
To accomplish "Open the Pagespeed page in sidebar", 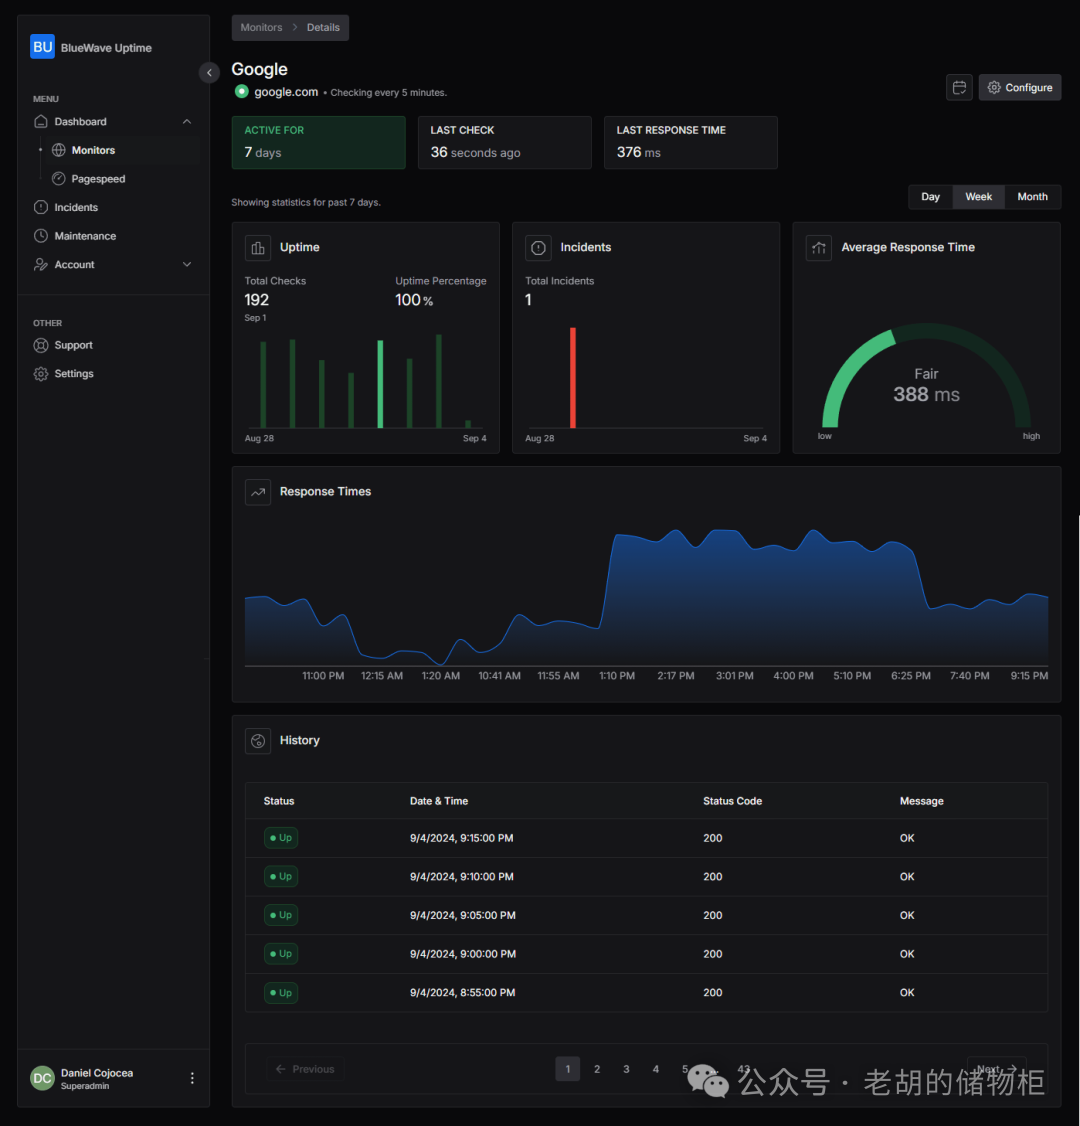I will [98, 179].
